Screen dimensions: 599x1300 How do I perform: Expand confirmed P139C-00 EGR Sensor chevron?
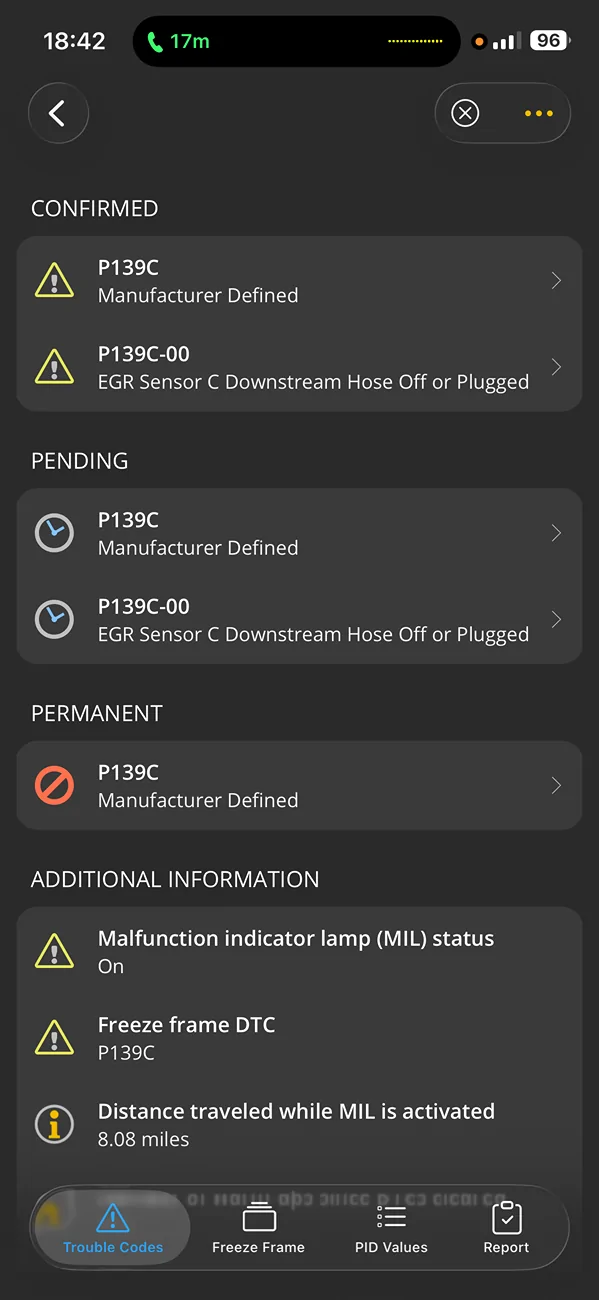556,367
